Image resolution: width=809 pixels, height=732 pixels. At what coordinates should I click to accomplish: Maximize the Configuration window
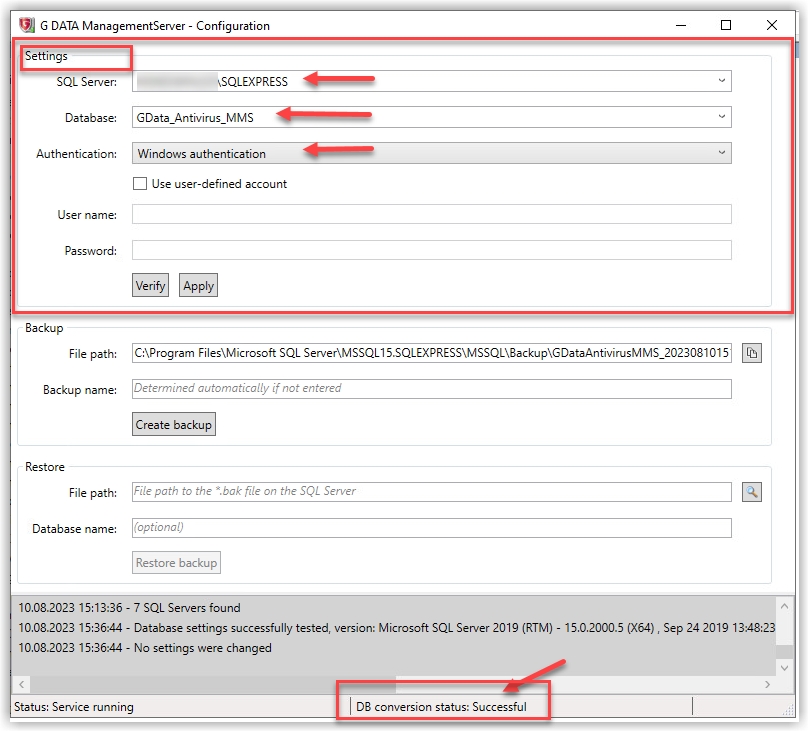[x=725, y=25]
